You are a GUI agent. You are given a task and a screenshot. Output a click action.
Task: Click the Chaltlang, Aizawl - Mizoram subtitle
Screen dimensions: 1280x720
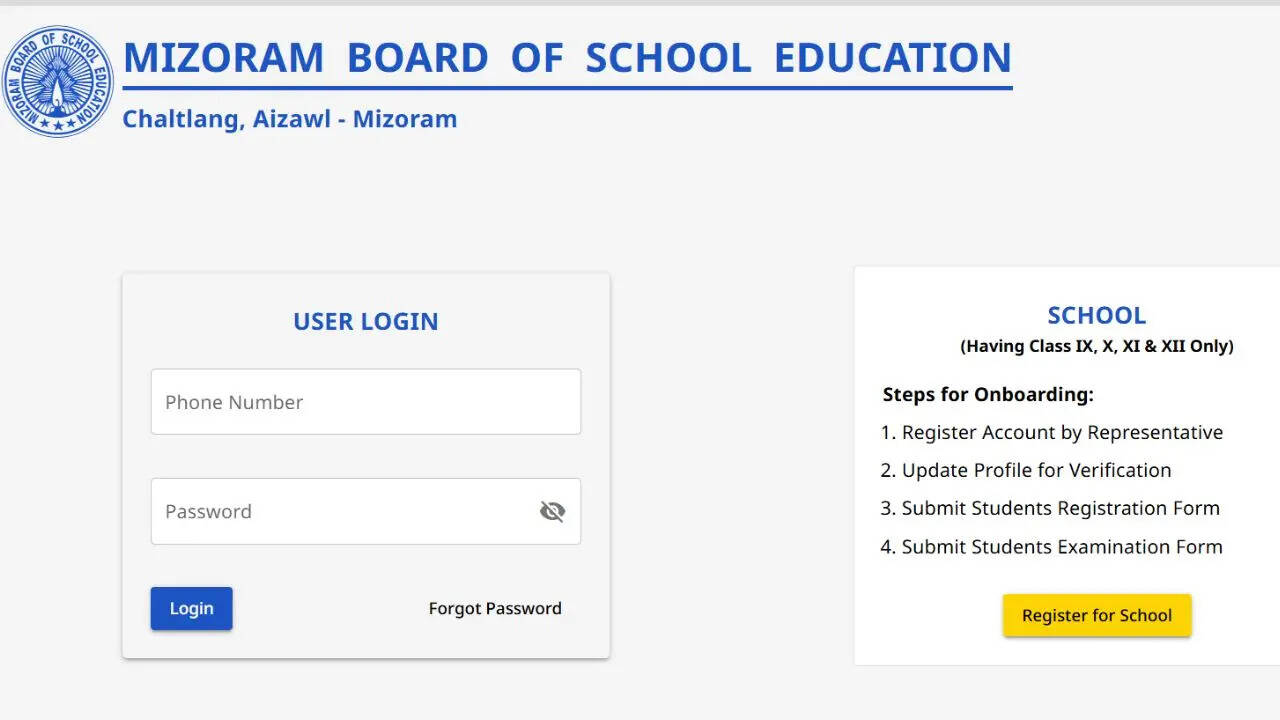tap(289, 119)
